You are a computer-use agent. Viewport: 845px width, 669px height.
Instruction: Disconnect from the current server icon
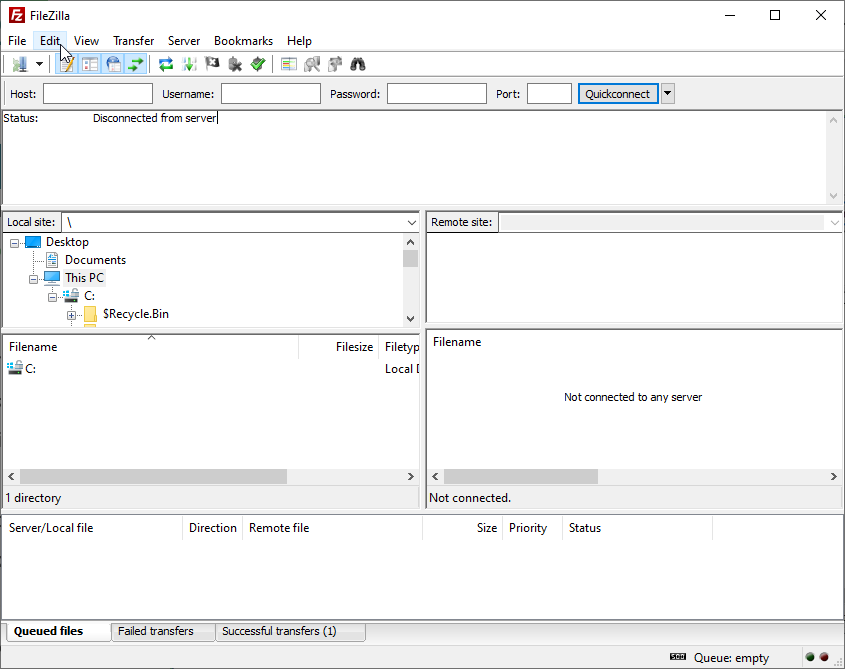(235, 64)
